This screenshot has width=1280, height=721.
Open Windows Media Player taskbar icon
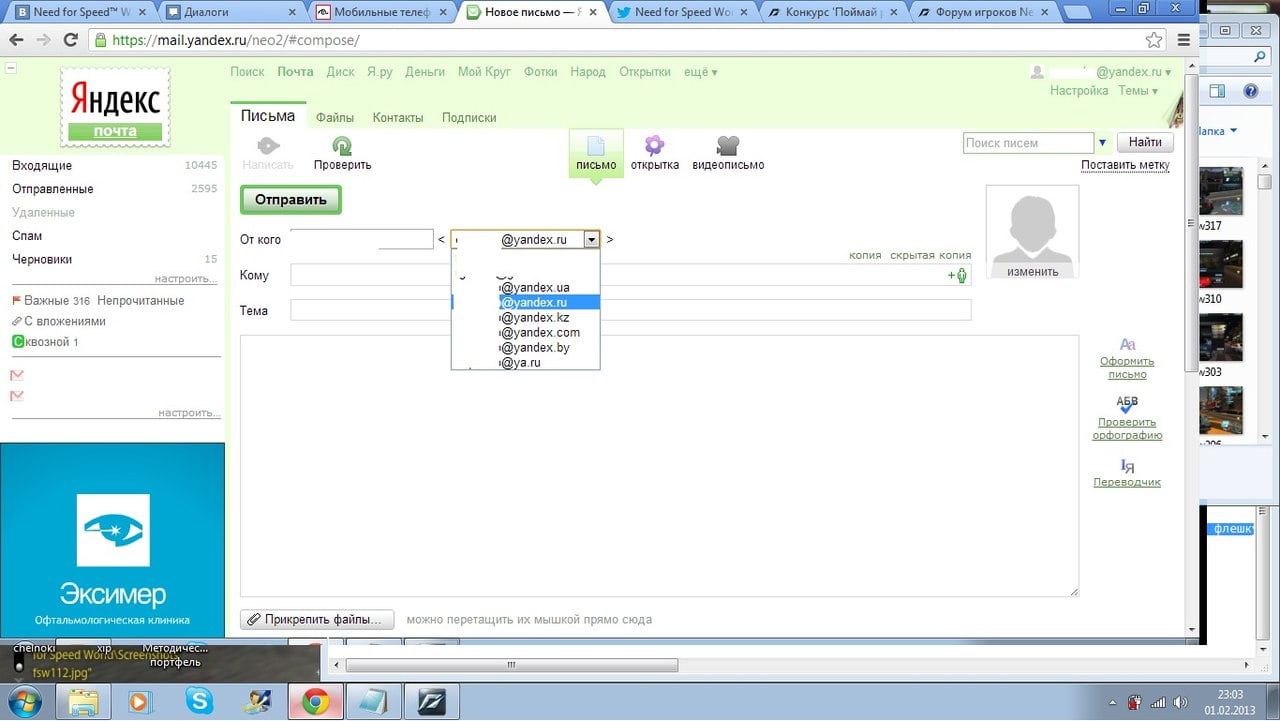pos(141,702)
